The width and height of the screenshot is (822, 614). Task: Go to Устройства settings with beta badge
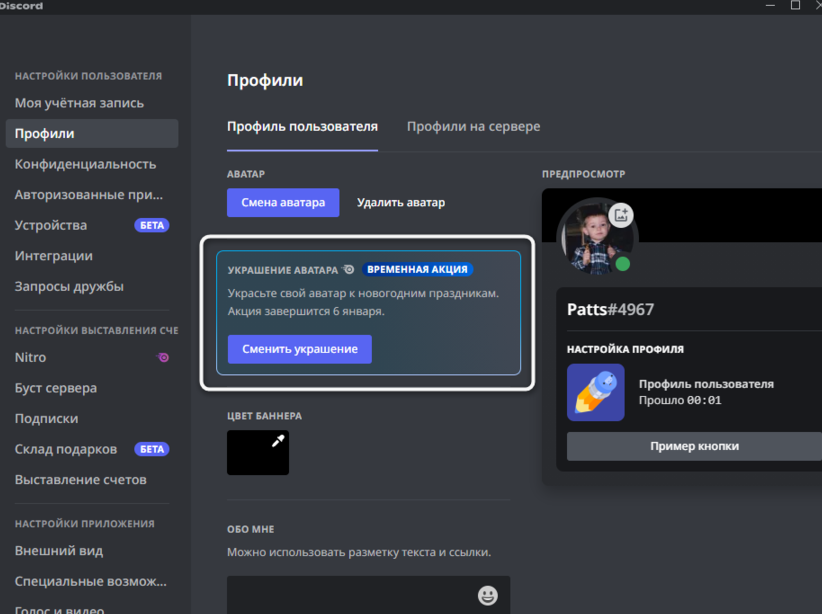pyautogui.click(x=51, y=225)
